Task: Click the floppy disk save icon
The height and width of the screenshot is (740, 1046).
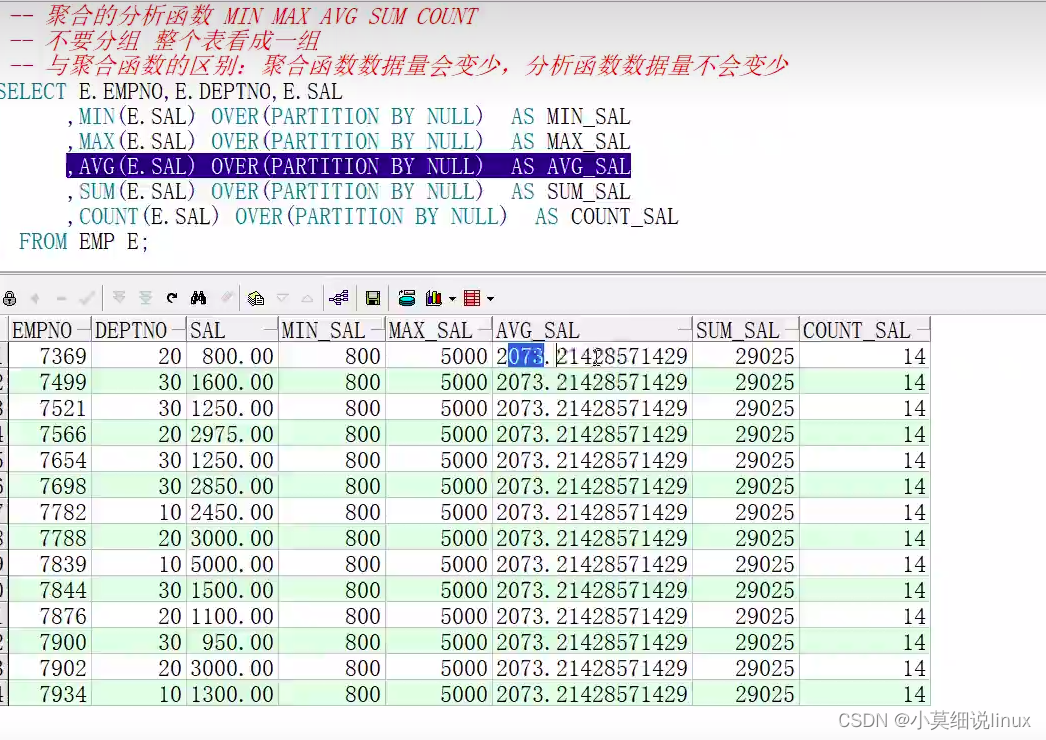Action: [x=373, y=298]
